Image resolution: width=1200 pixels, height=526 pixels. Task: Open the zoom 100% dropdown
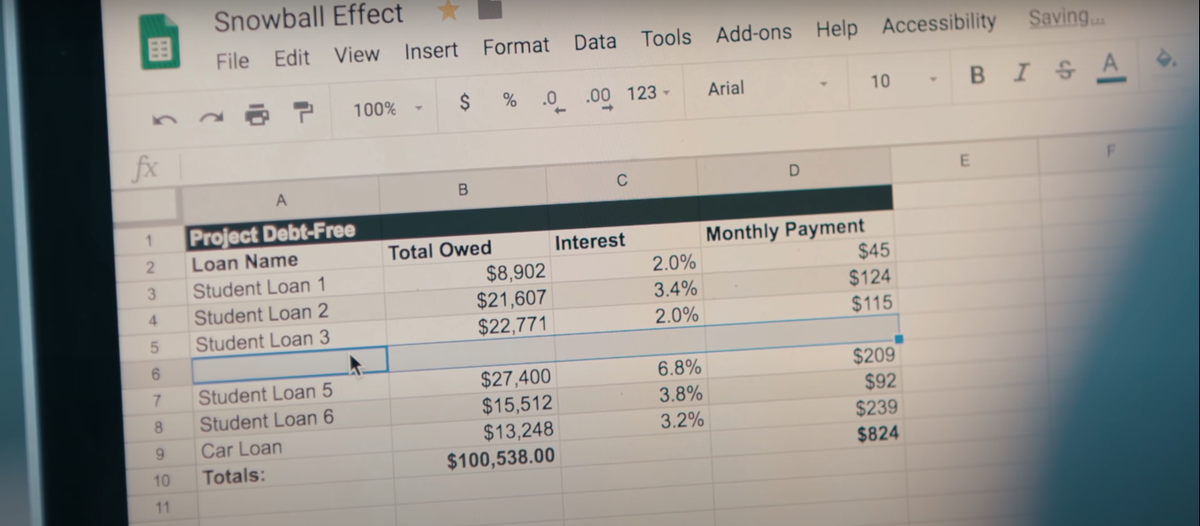388,108
